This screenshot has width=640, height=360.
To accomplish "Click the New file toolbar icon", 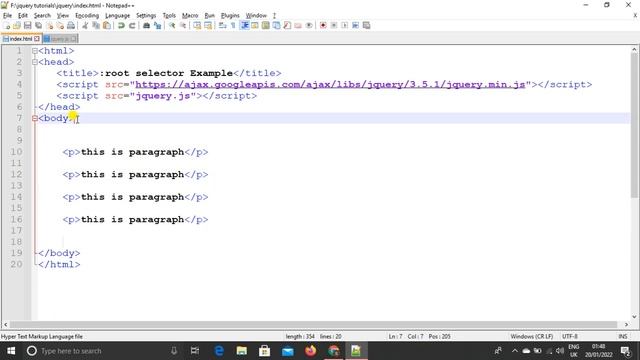I will coord(6,25).
